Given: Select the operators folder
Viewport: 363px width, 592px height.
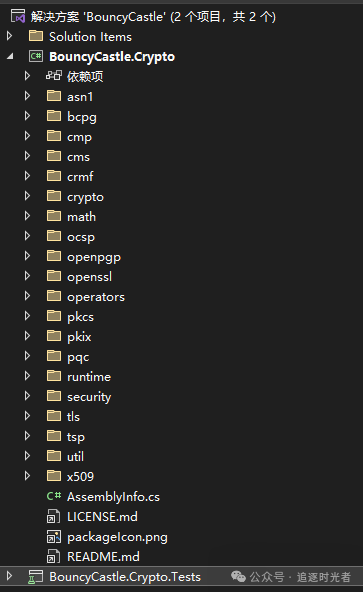Looking at the screenshot, I should [x=96, y=297].
